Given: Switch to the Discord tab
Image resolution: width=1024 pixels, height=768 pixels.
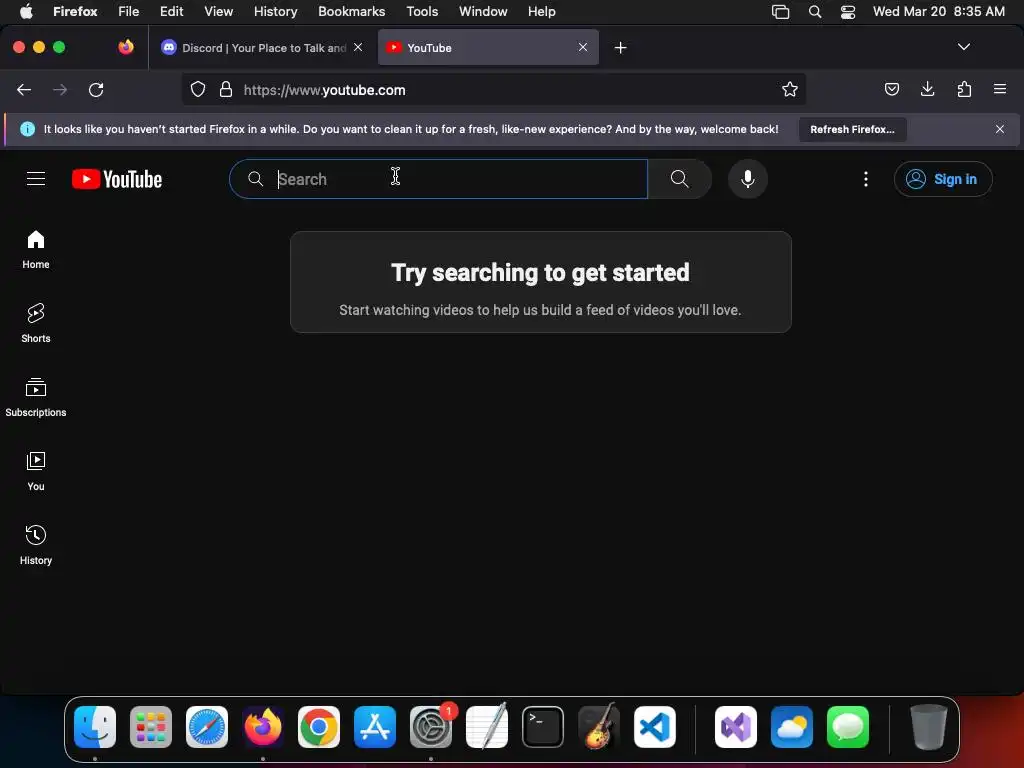Looking at the screenshot, I should click(x=262, y=48).
